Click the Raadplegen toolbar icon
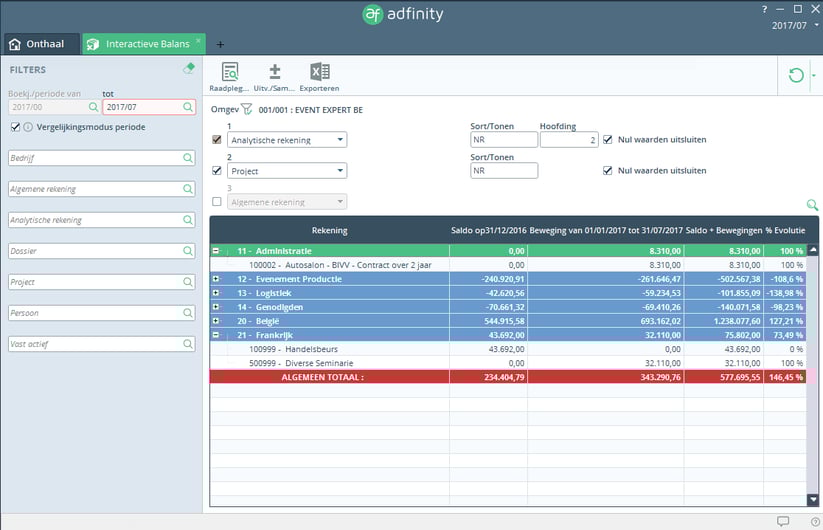The height and width of the screenshot is (530, 823). point(230,73)
